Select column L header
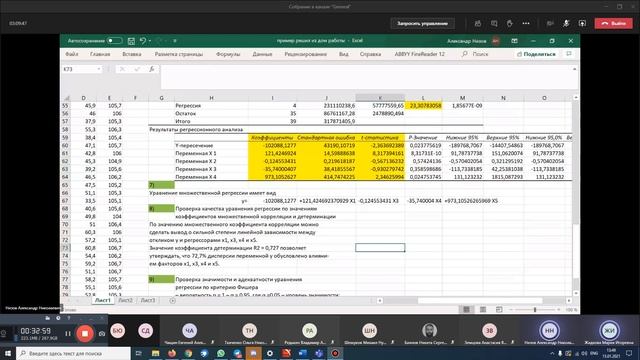Viewport: 640px width, 360px height. point(423,98)
